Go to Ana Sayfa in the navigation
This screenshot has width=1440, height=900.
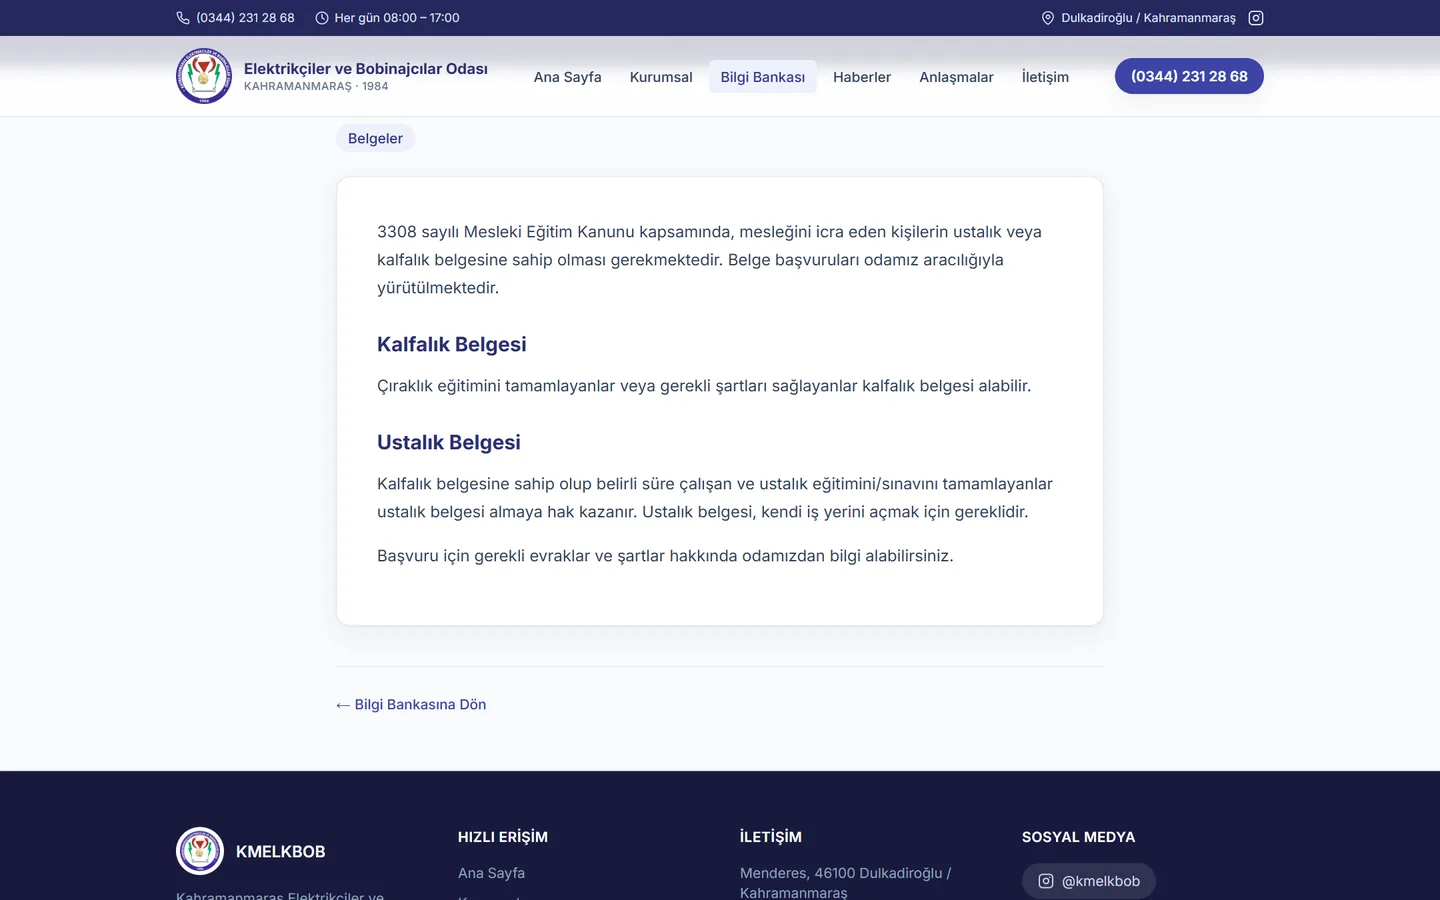[567, 77]
